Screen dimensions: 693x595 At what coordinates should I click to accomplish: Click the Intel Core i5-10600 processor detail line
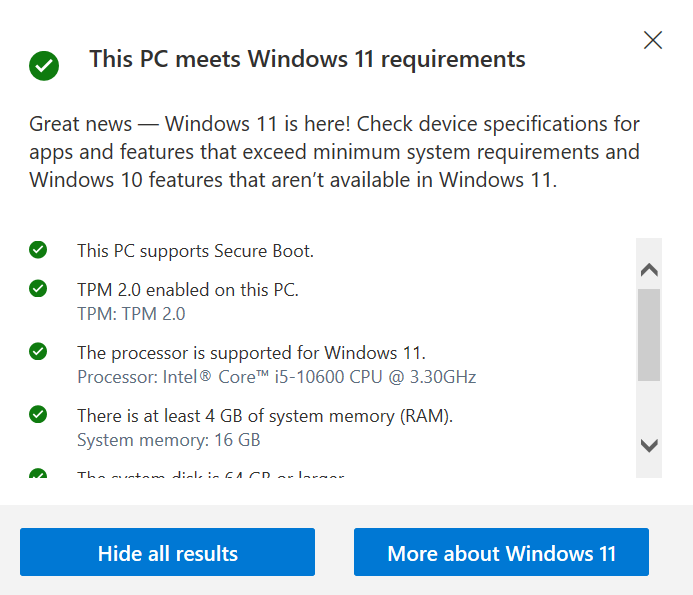pos(277,377)
